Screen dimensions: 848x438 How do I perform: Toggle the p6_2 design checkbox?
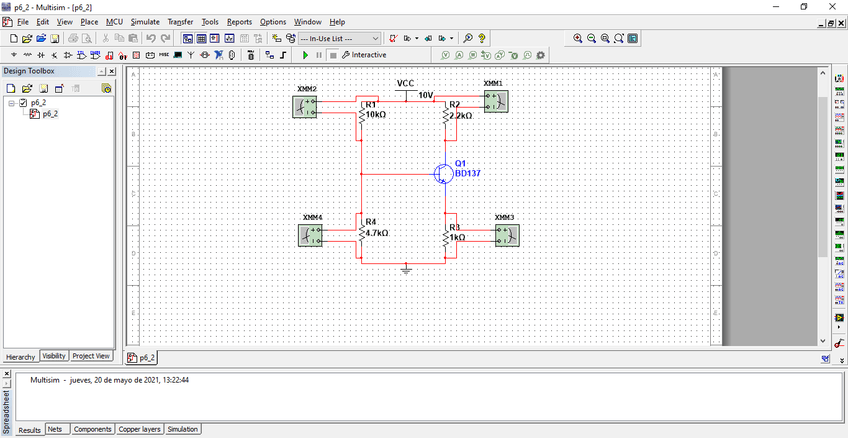[x=23, y=102]
